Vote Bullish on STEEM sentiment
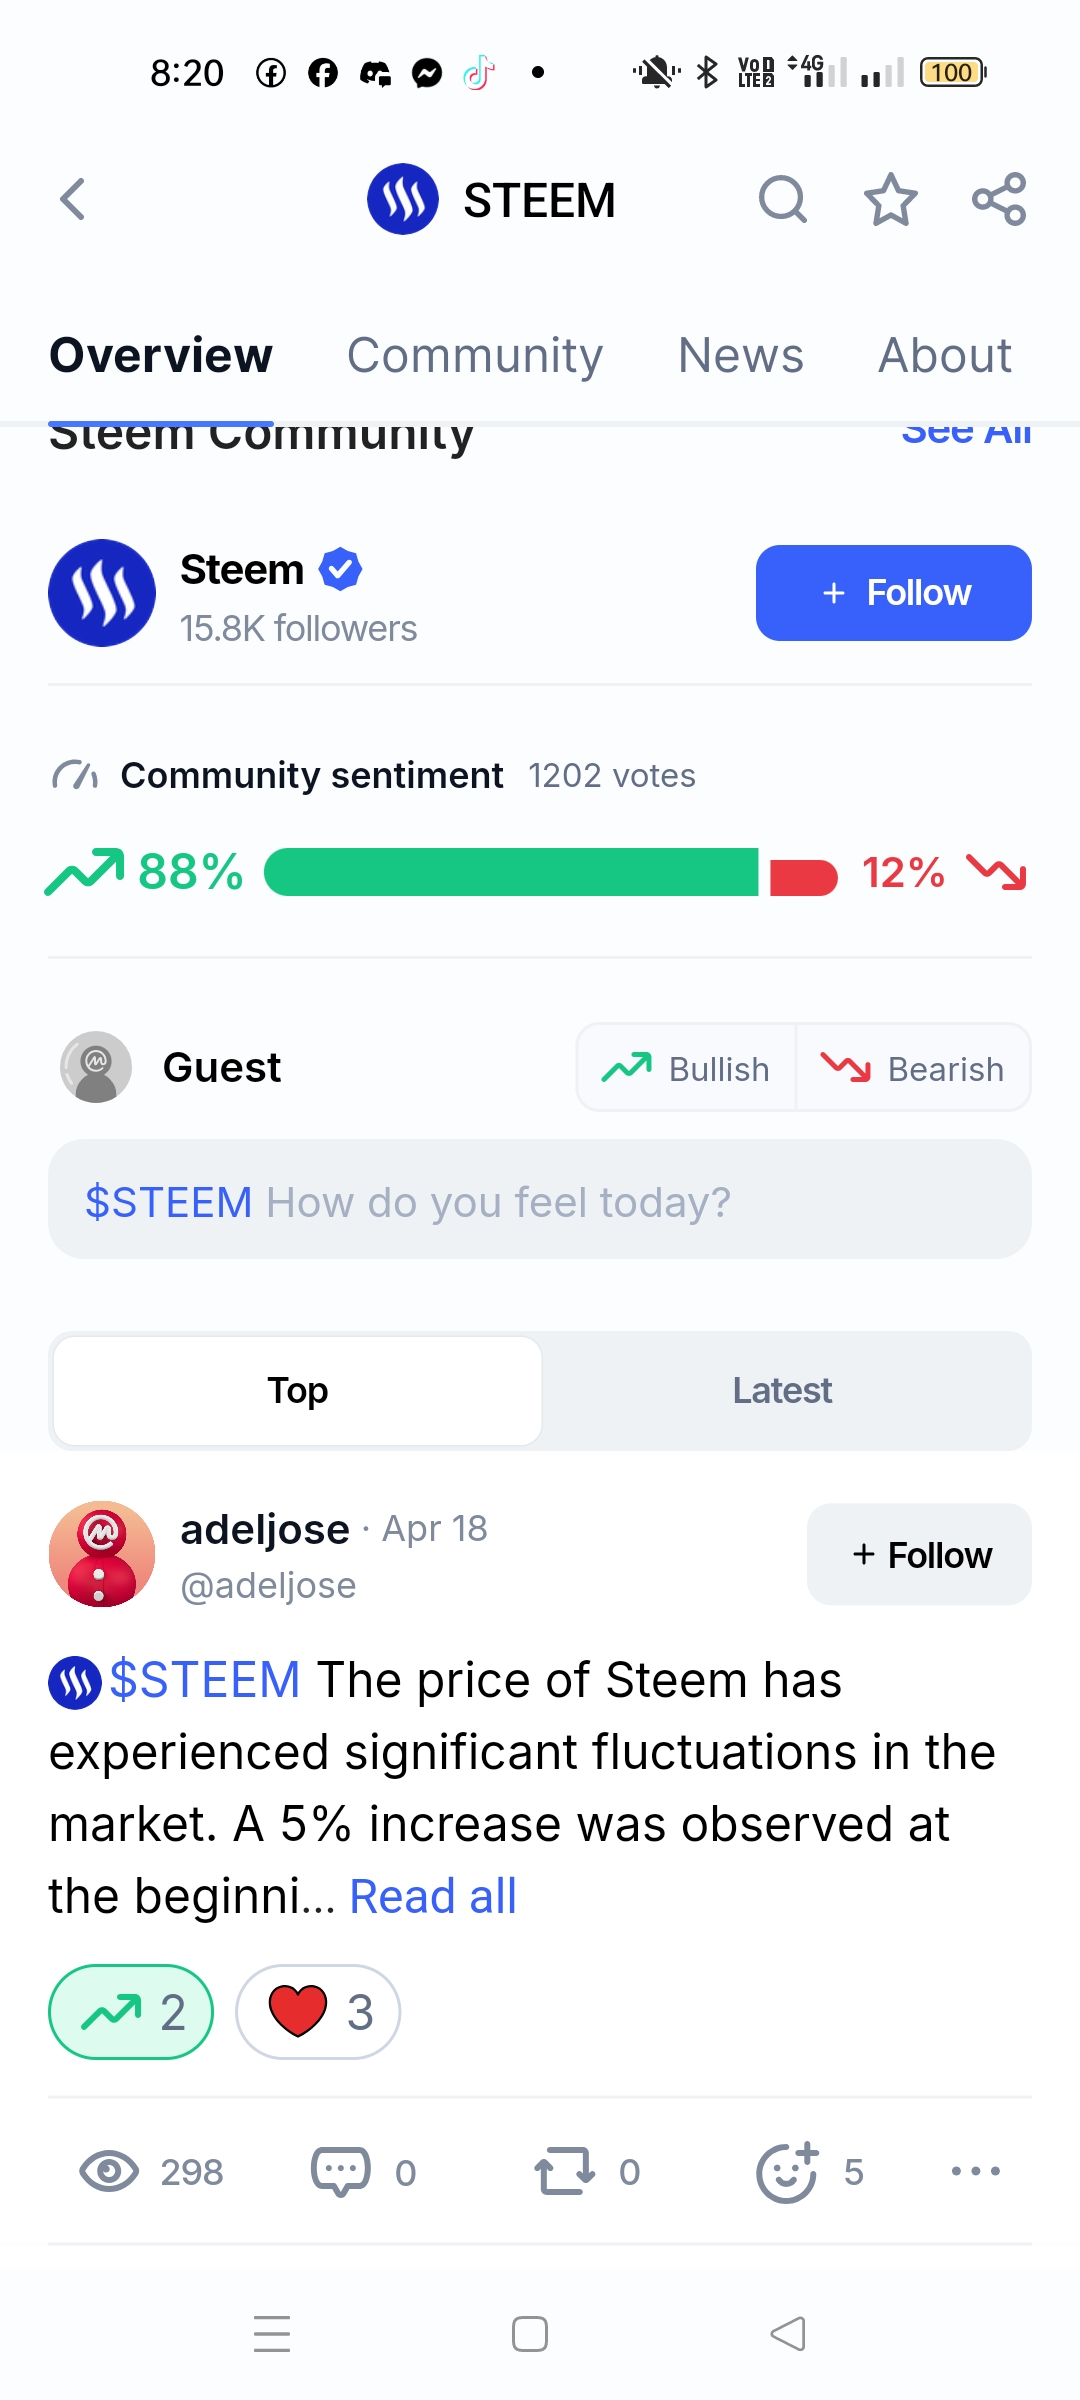This screenshot has width=1080, height=2400. 687,1068
